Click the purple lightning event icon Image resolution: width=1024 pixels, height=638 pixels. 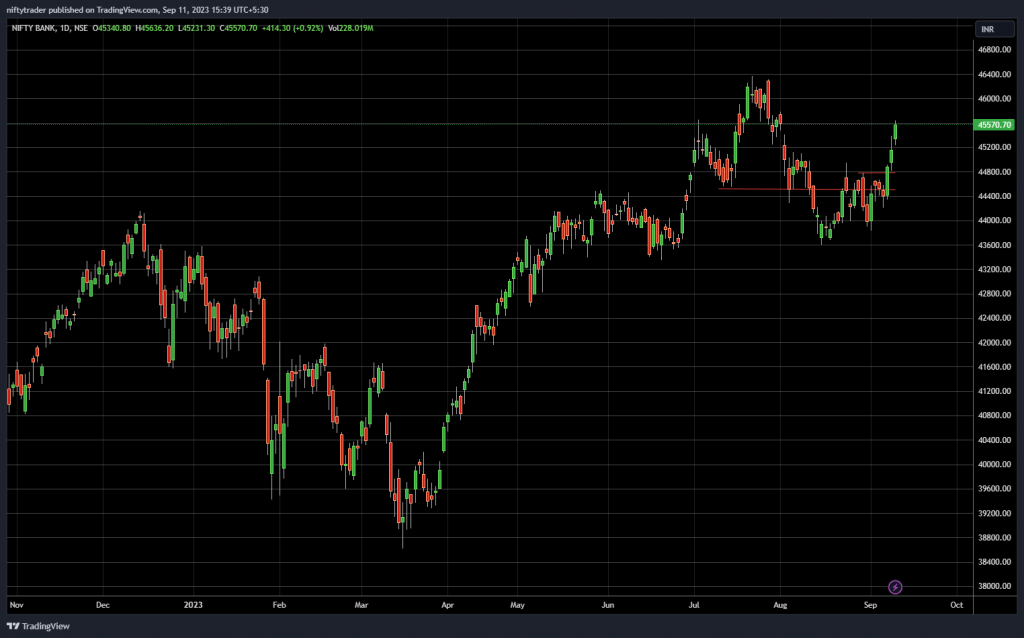895,587
